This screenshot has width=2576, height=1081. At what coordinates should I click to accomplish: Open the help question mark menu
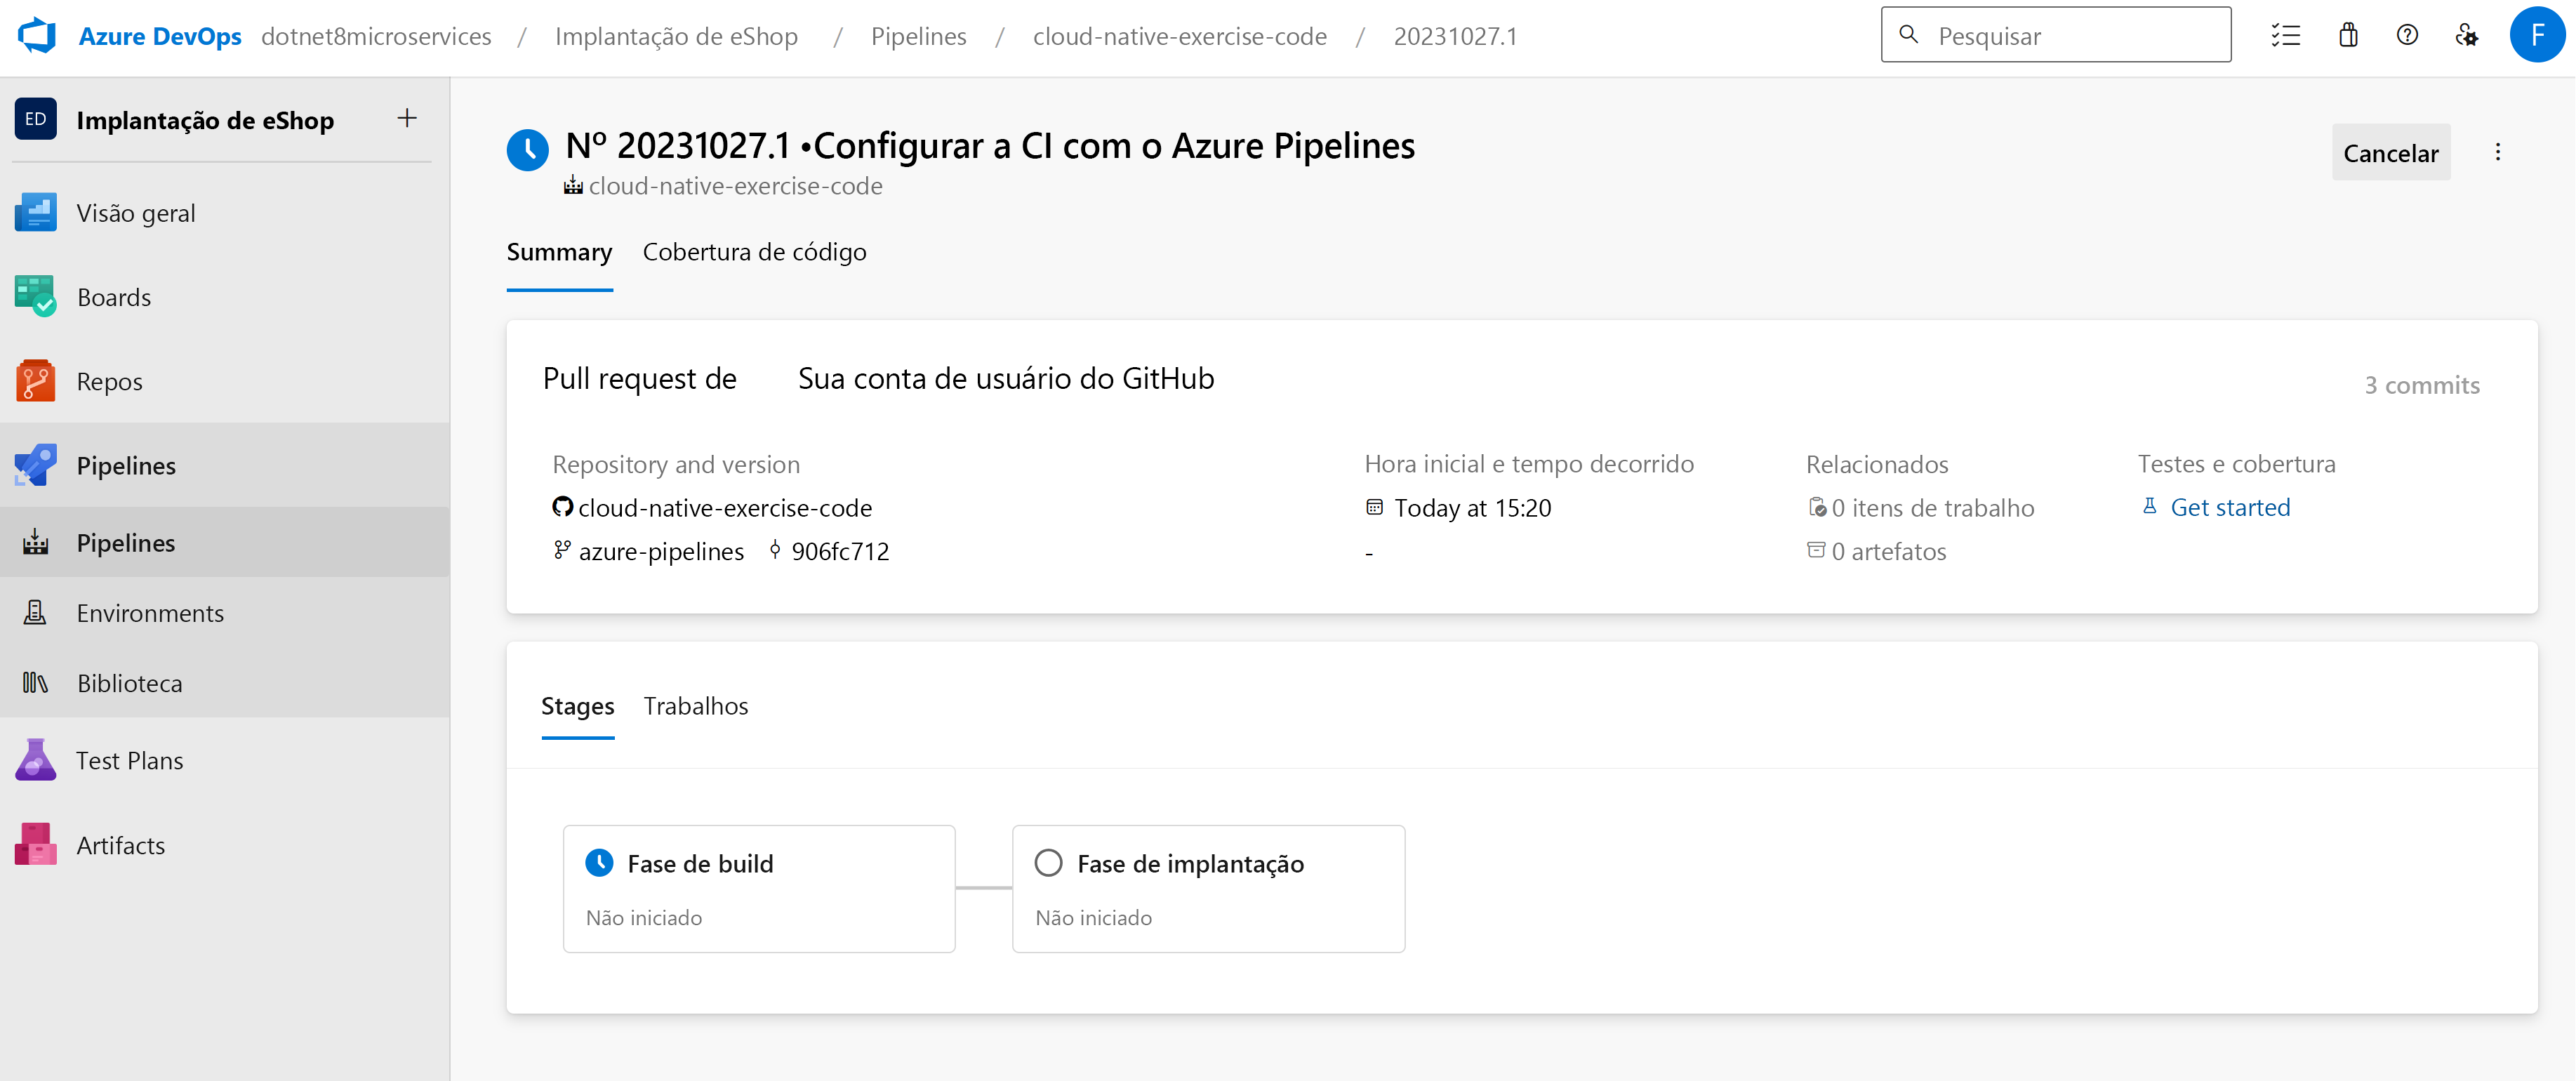[2407, 35]
